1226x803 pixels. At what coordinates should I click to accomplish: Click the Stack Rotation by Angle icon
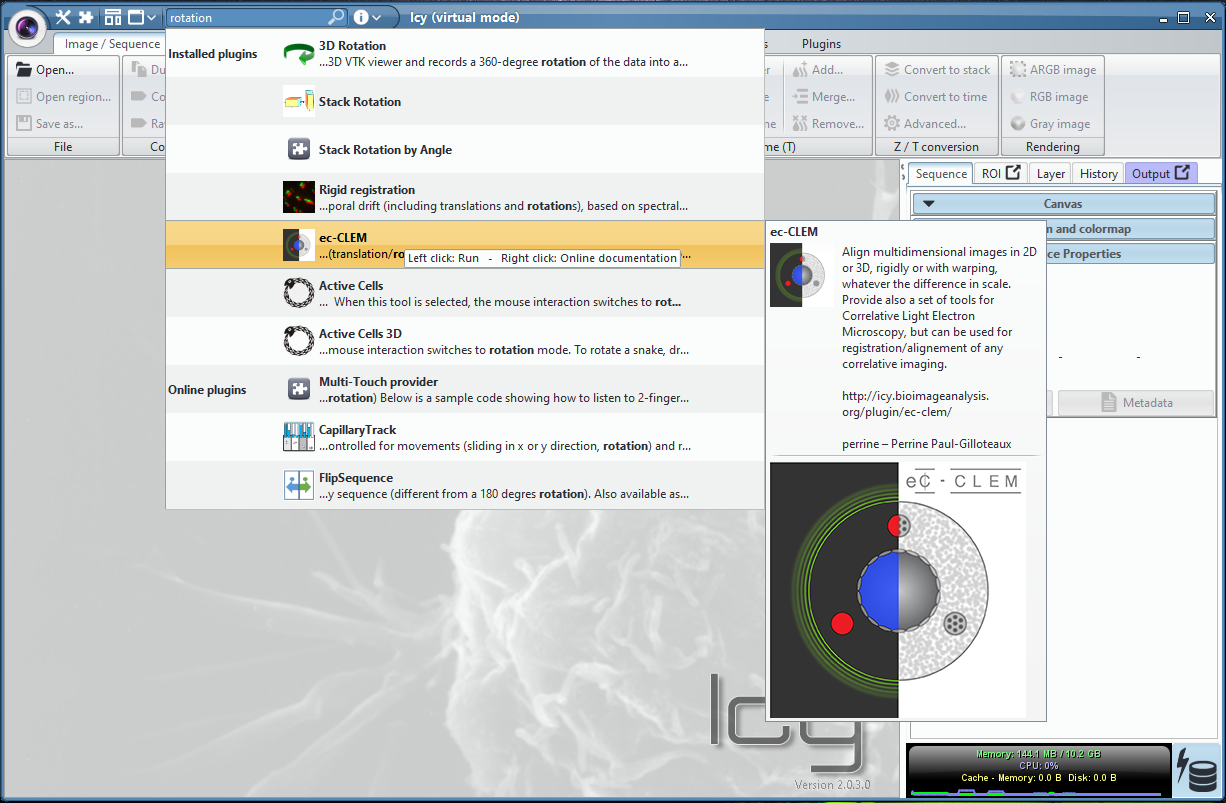[298, 148]
